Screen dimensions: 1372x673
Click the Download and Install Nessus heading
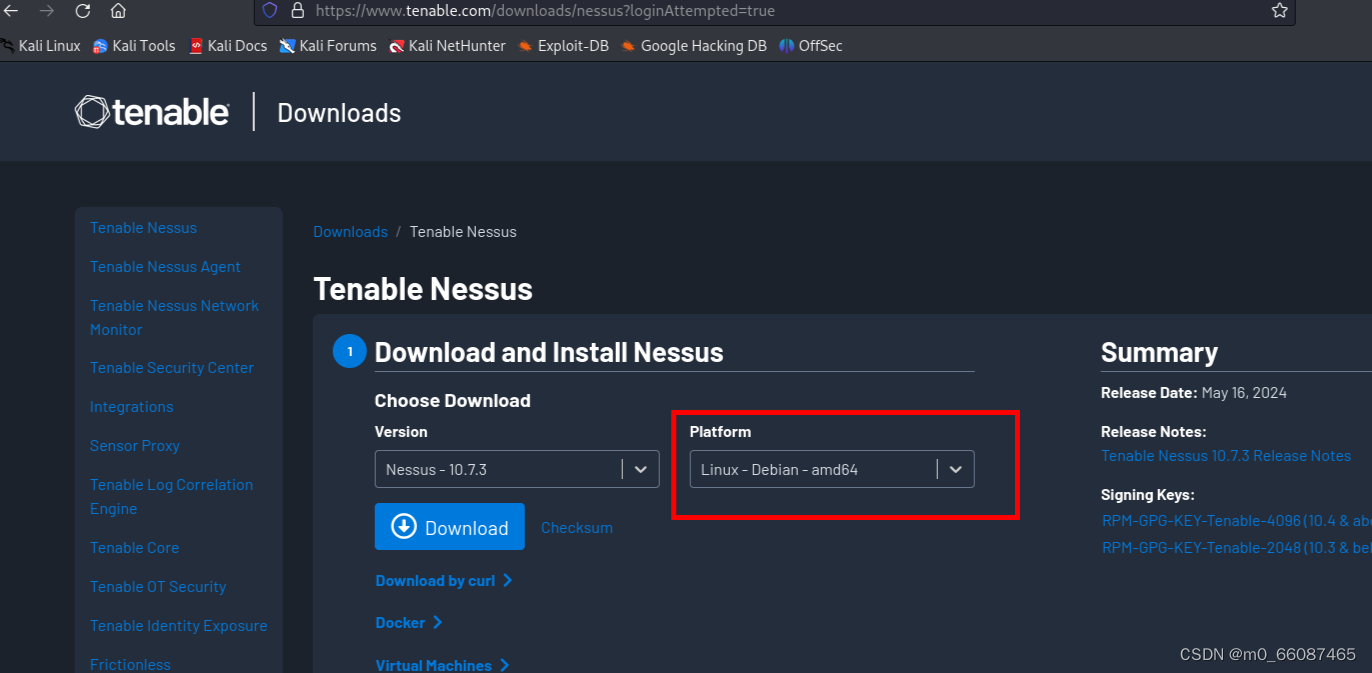[549, 352]
